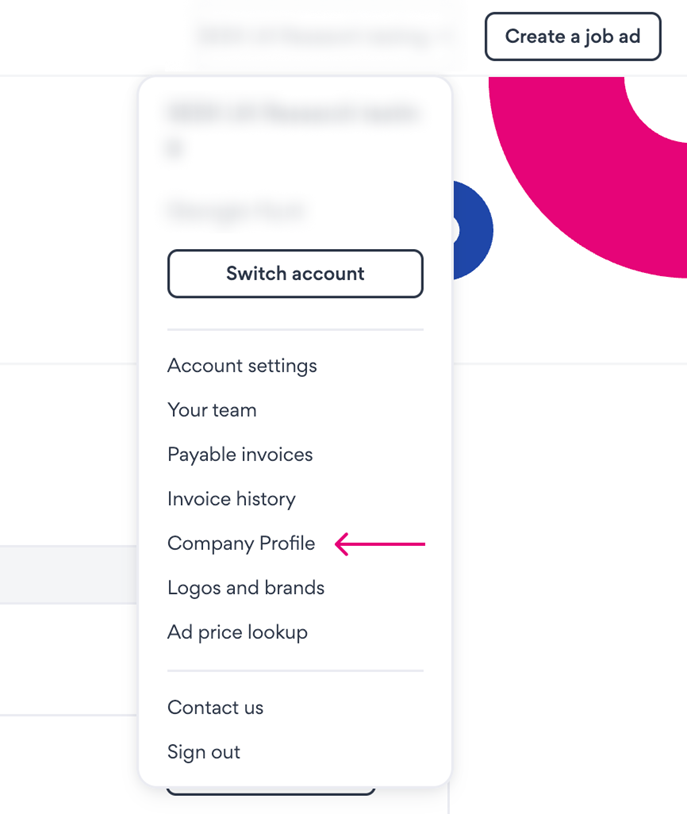This screenshot has width=687, height=814.
Task: Collapse the blurred account dropdown in header
Action: click(x=326, y=37)
